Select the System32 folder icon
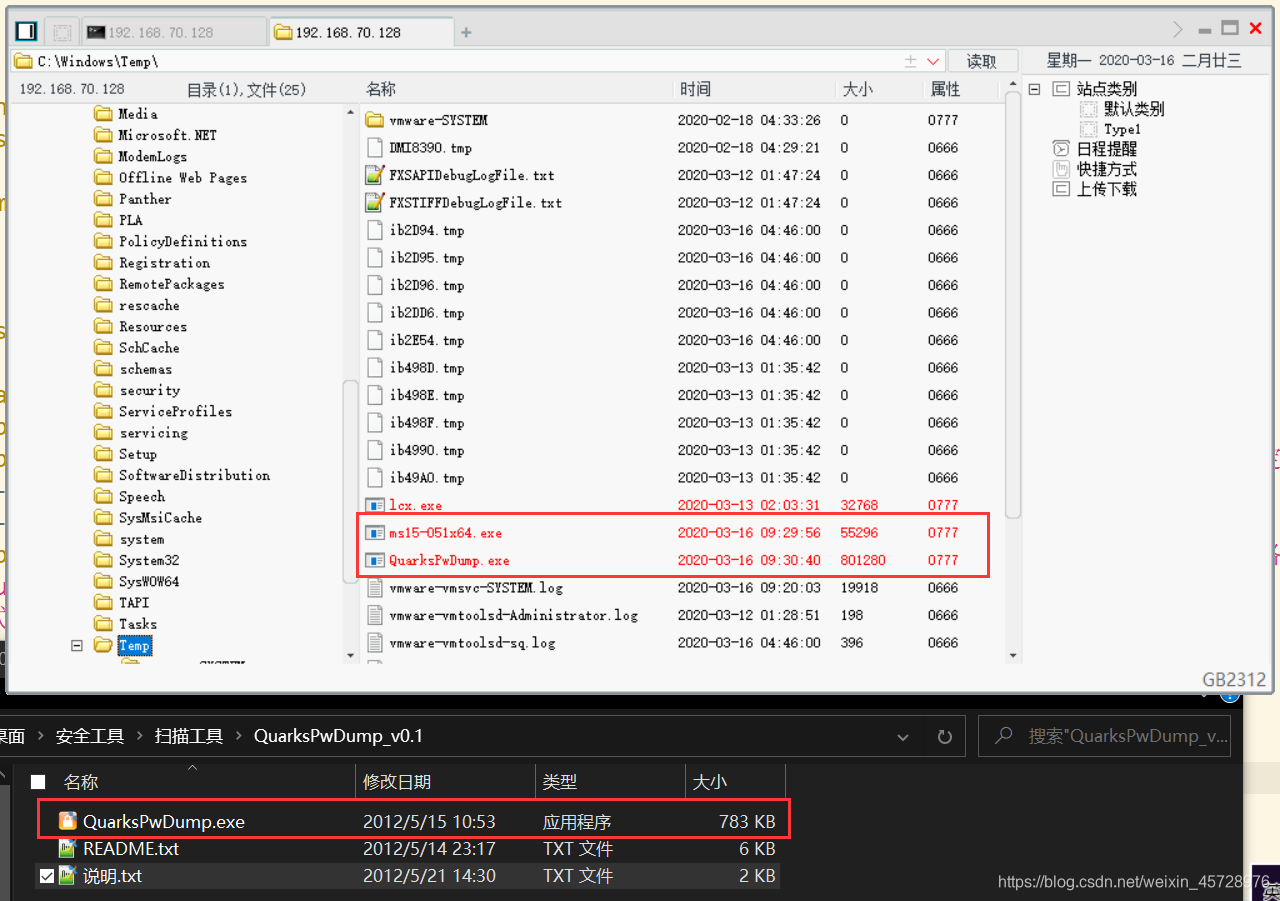 (x=103, y=560)
